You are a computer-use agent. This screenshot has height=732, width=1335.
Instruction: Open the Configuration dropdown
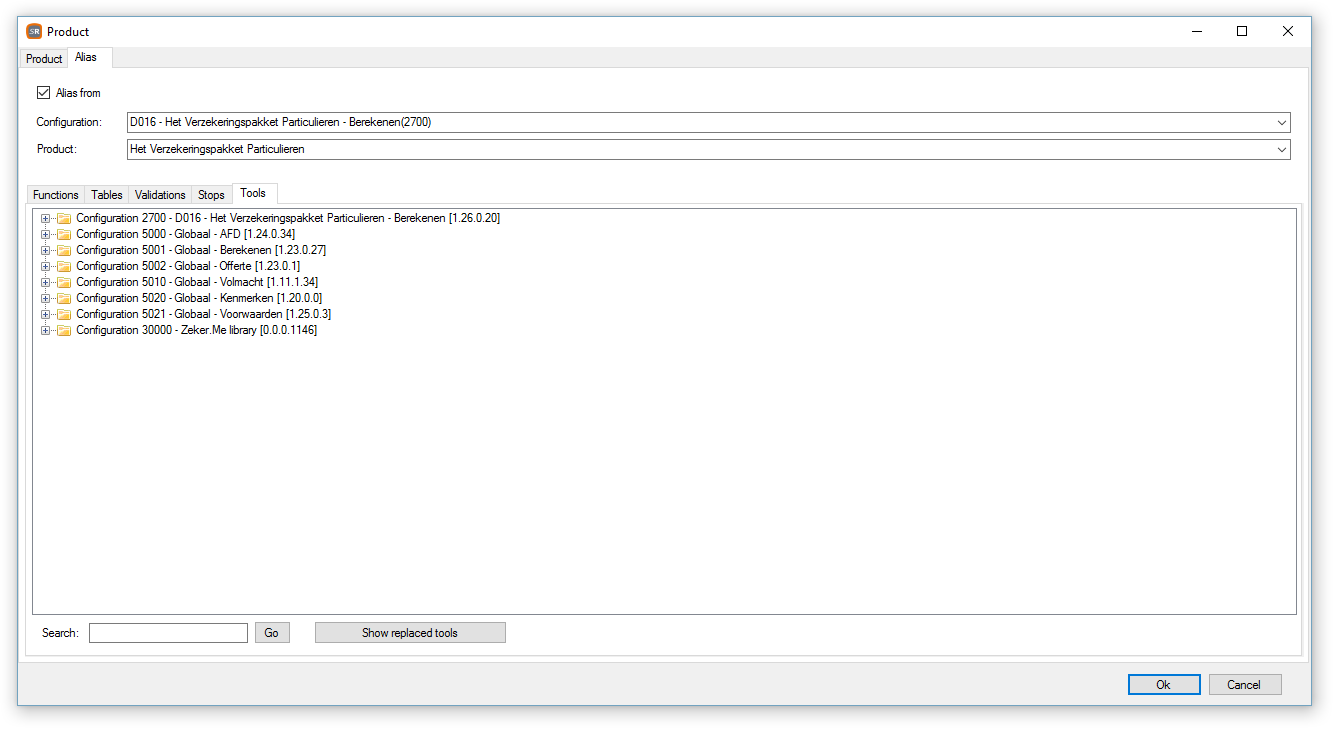click(x=1282, y=123)
